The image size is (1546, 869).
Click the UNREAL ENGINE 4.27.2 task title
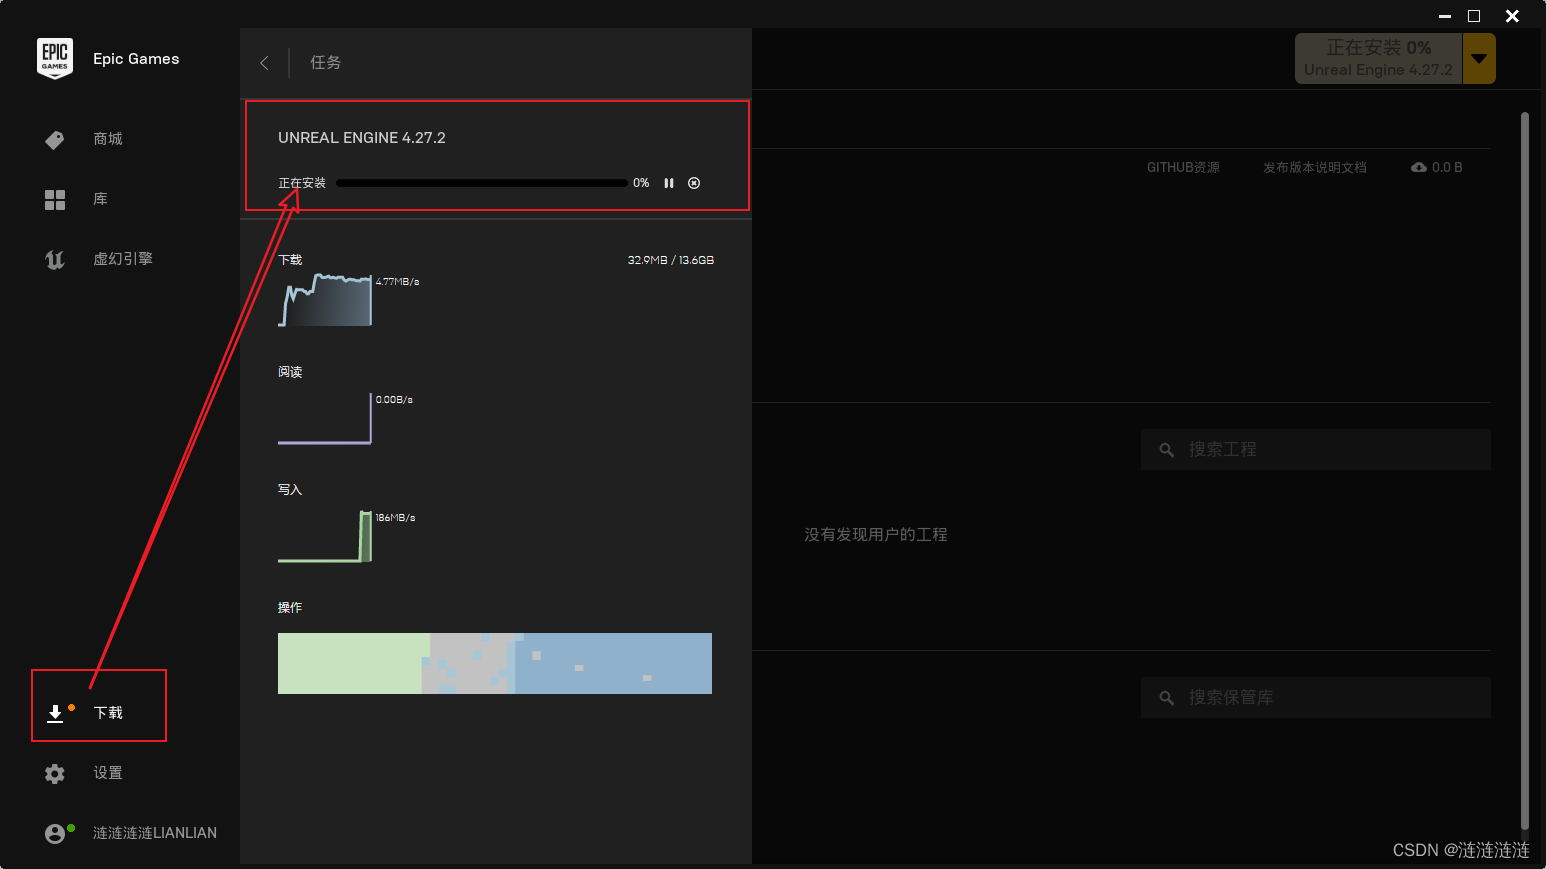(x=362, y=138)
